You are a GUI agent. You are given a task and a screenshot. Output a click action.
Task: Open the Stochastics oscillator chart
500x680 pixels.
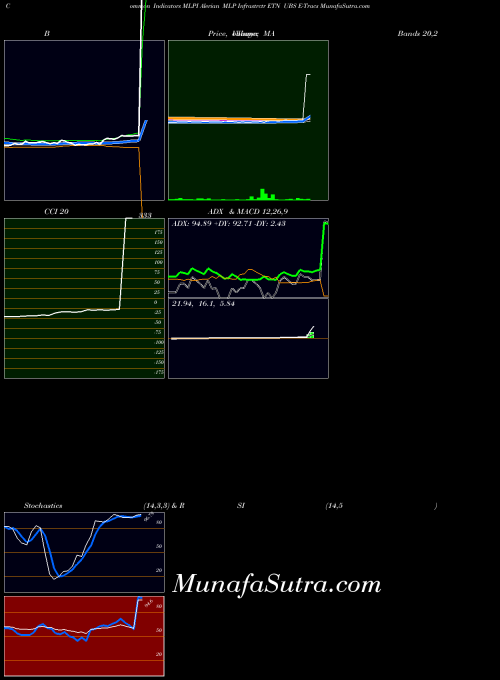click(85, 552)
